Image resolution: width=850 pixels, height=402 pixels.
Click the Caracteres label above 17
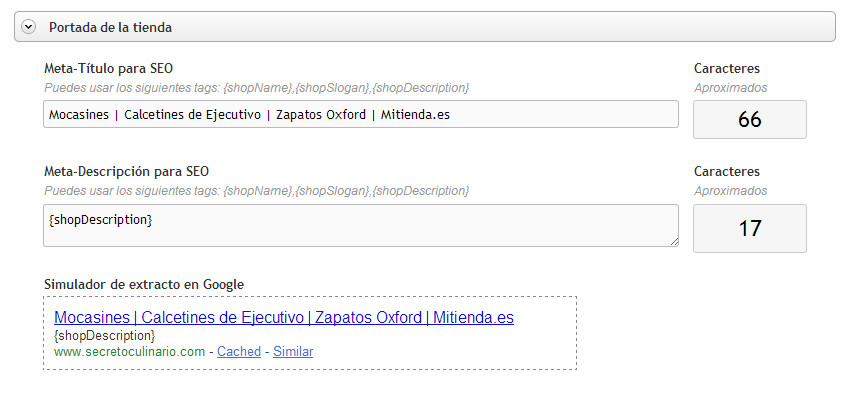727,172
